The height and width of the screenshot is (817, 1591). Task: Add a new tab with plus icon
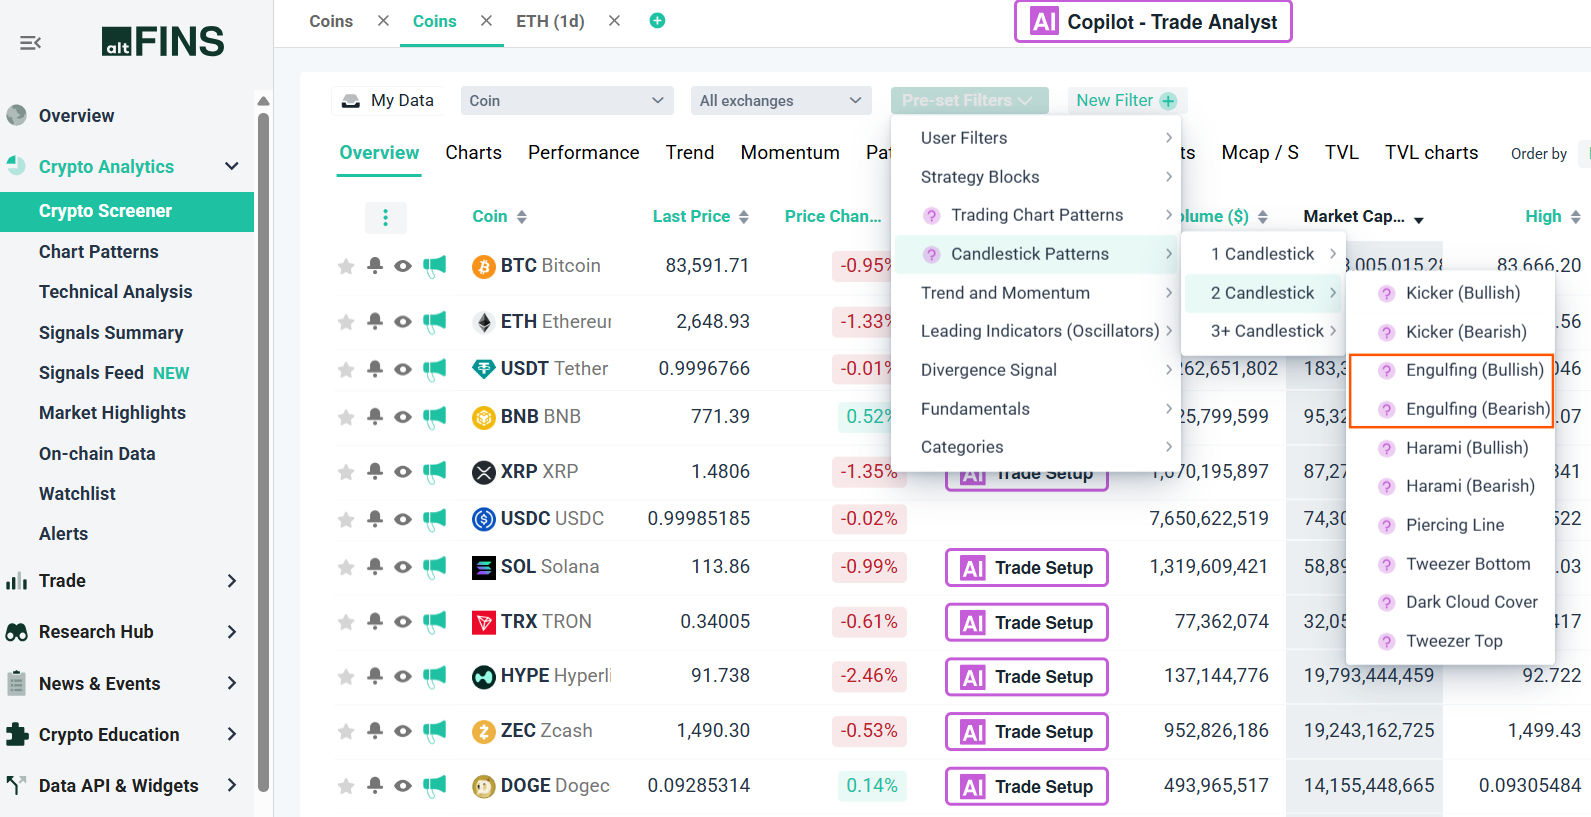coord(657,21)
